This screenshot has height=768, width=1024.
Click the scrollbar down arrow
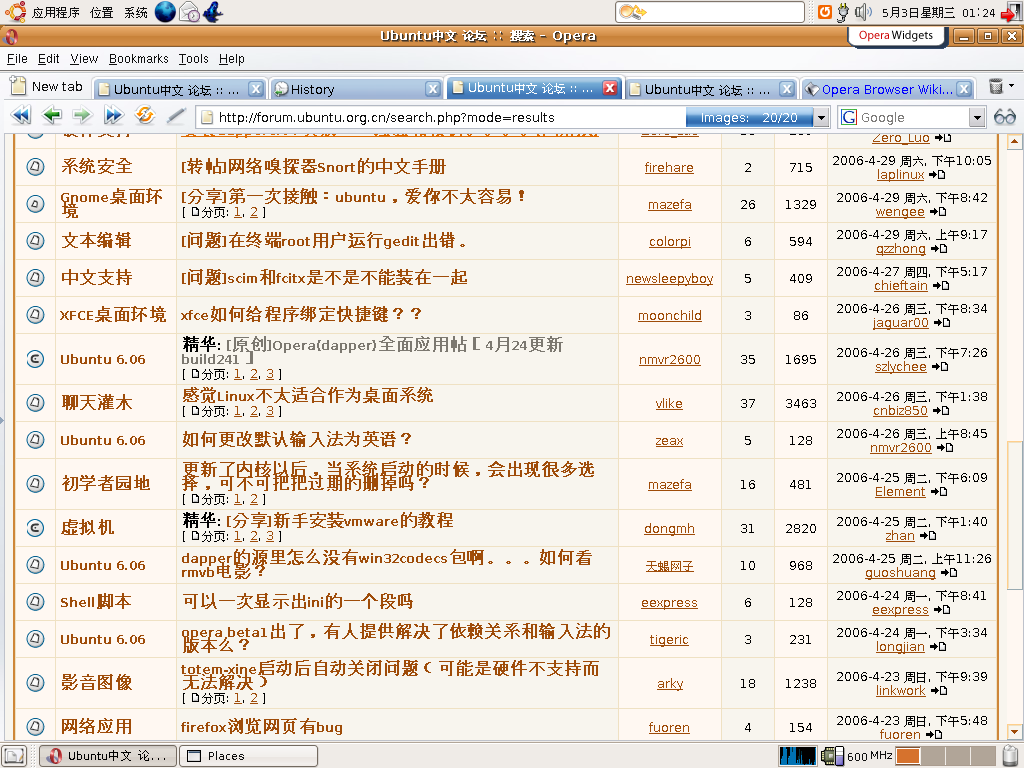[x=1014, y=731]
